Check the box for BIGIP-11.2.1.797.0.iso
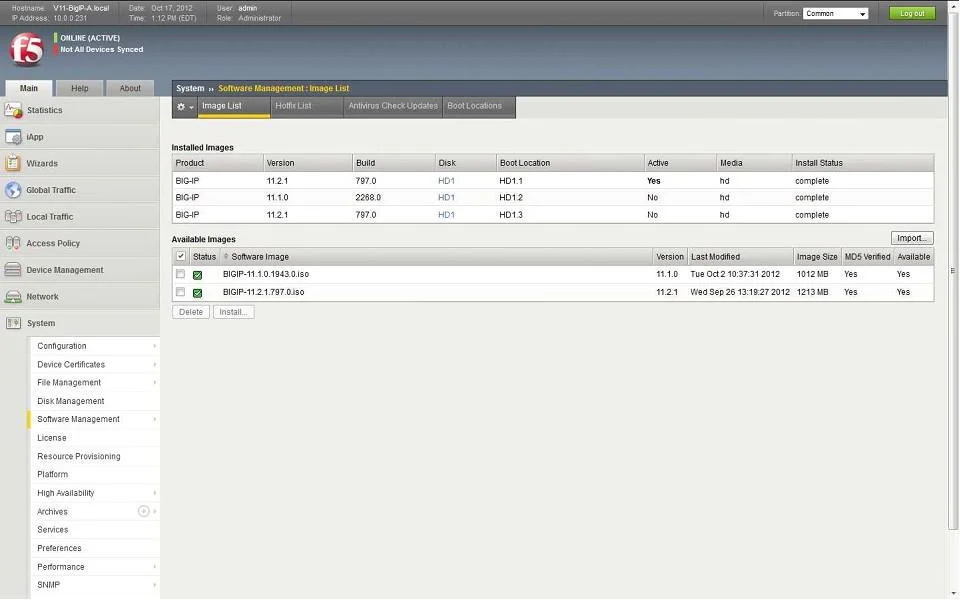Viewport: 960px width, 600px height. [x=181, y=291]
